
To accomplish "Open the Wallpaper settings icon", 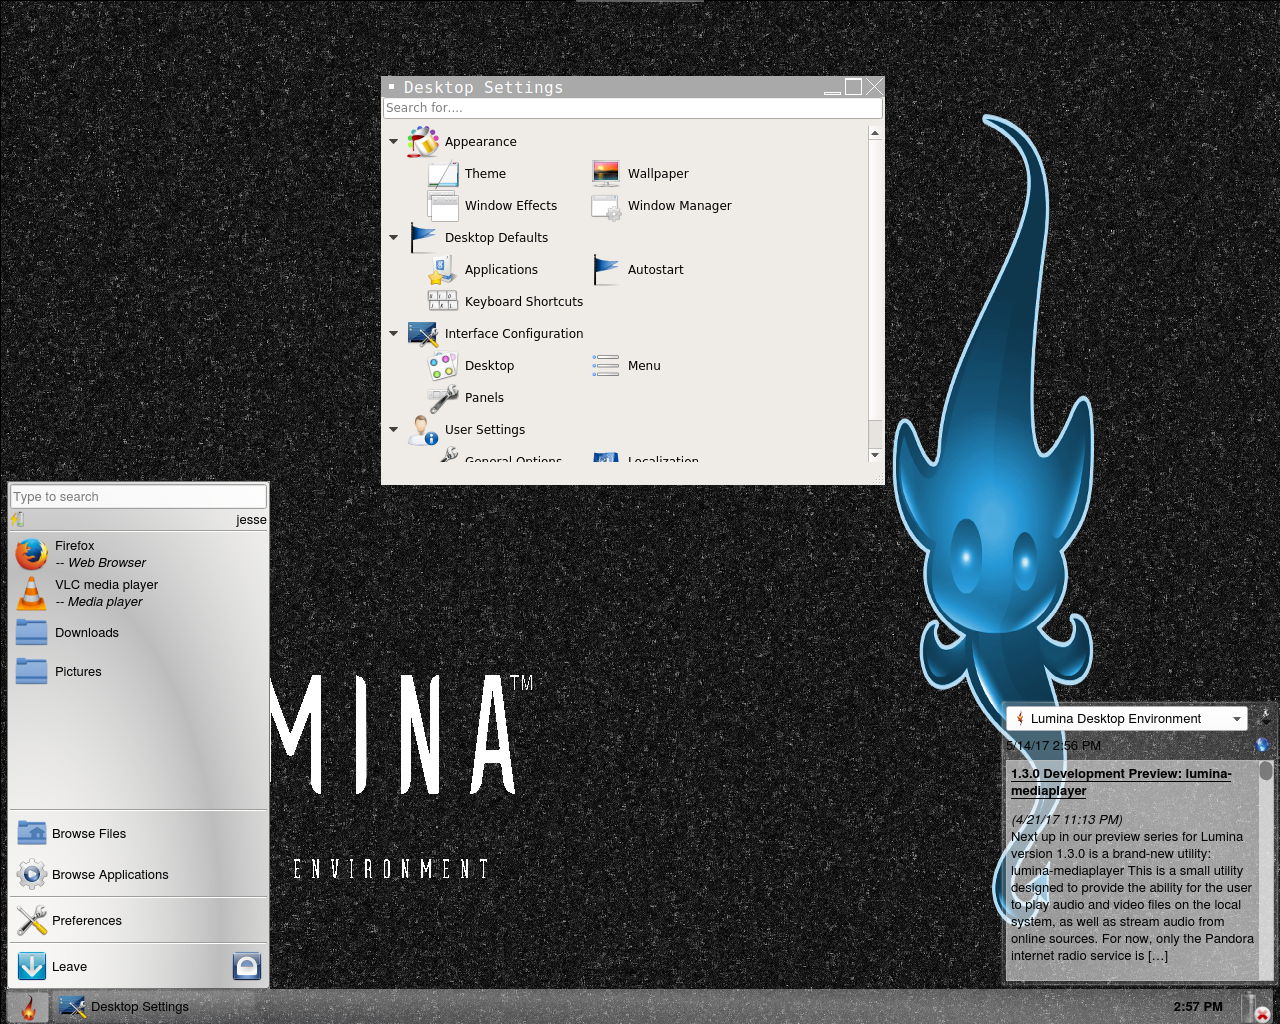I will click(606, 174).
